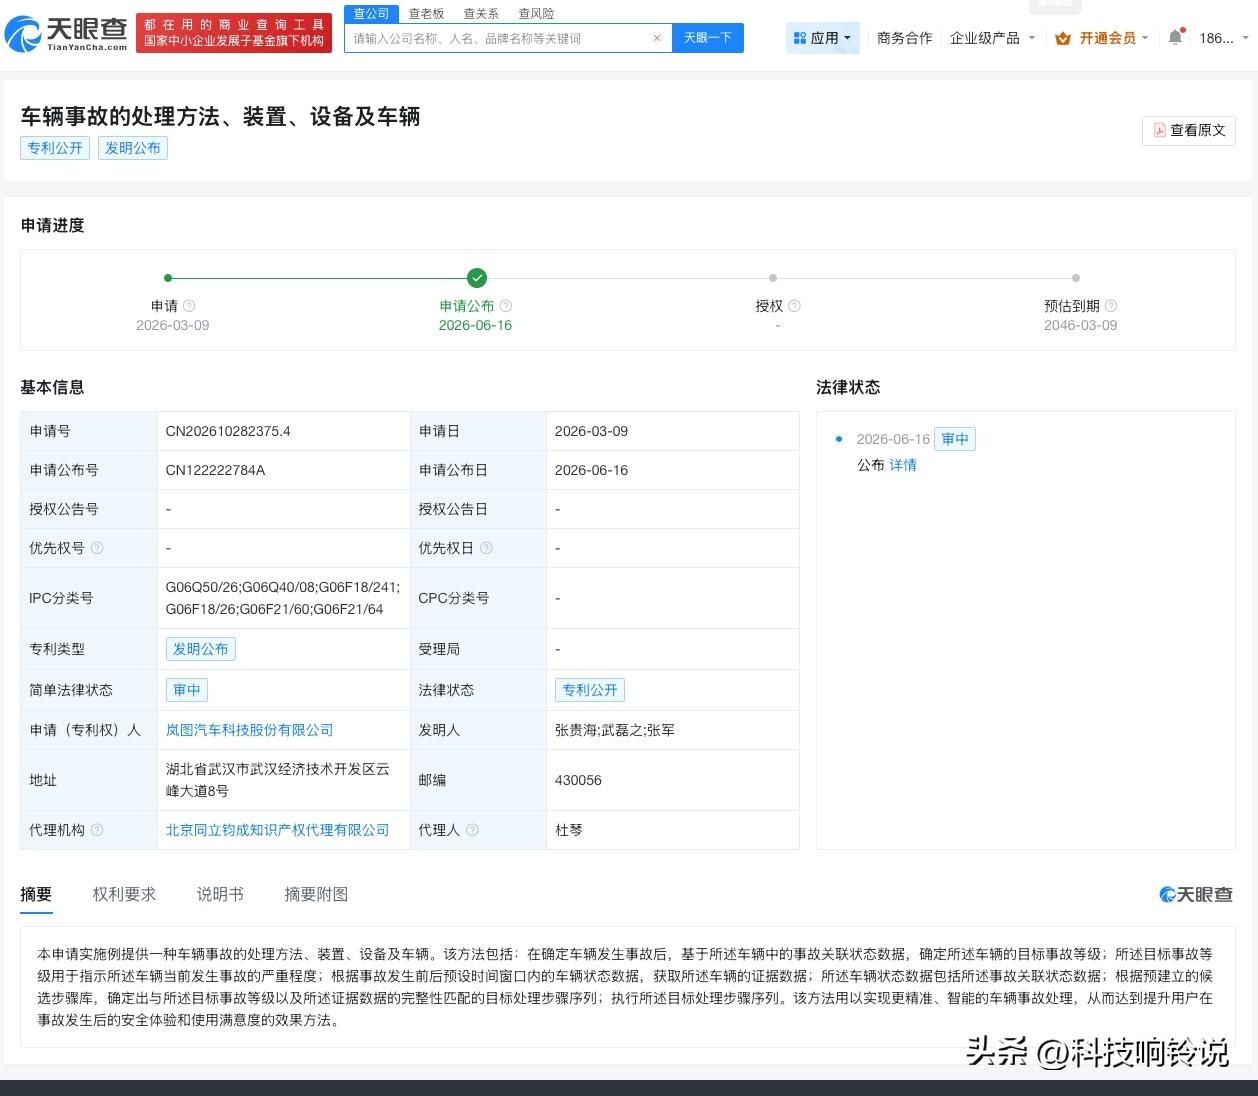1258x1096 pixels.
Task: Click help icon beside 优先权号
Action: tap(97, 548)
